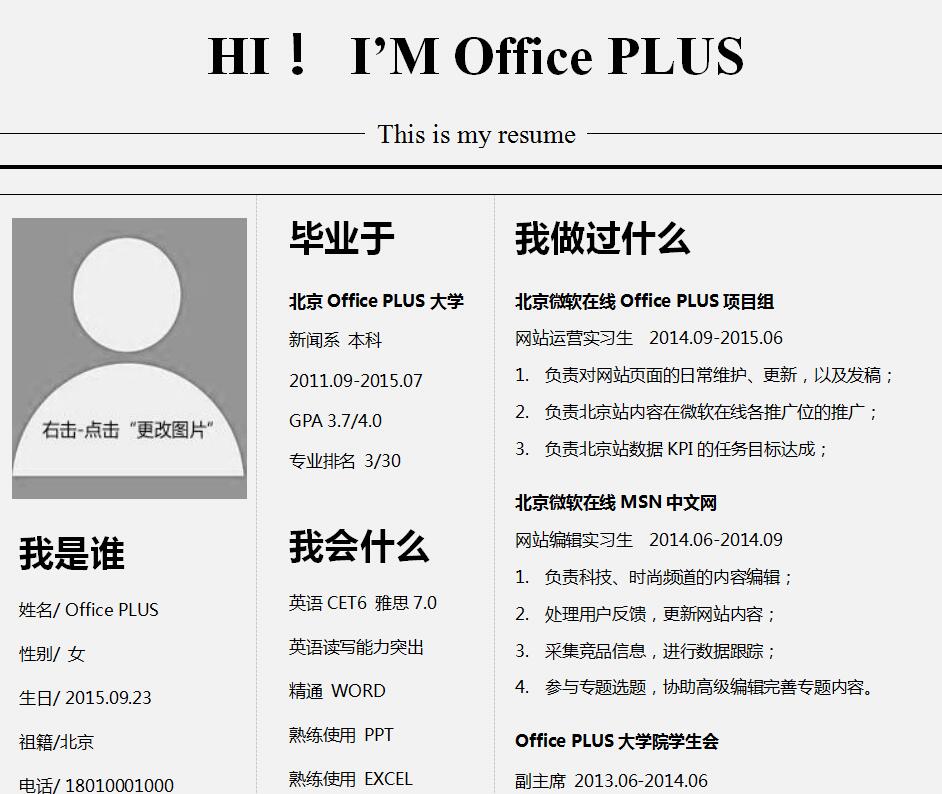
Task: Place cursor in the GPA 3.7/4.0 line
Action: tap(335, 421)
